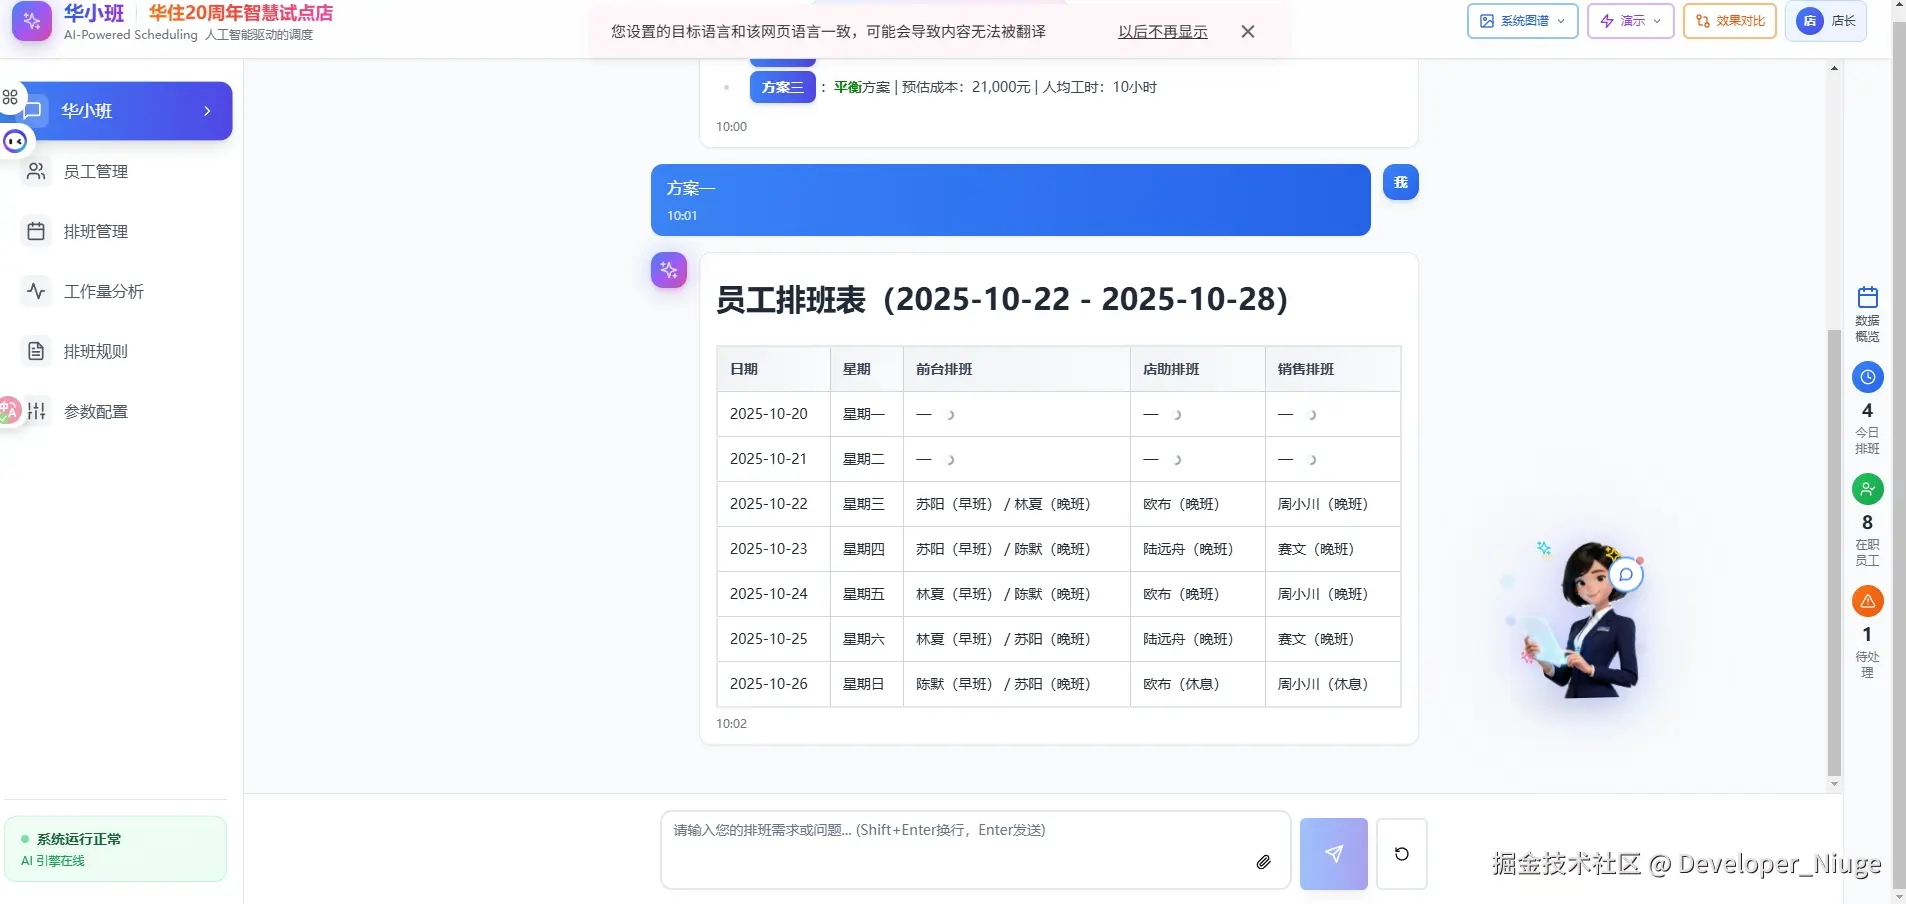Open the 今日排班 clock icon
Image resolution: width=1906 pixels, height=904 pixels.
point(1868,377)
